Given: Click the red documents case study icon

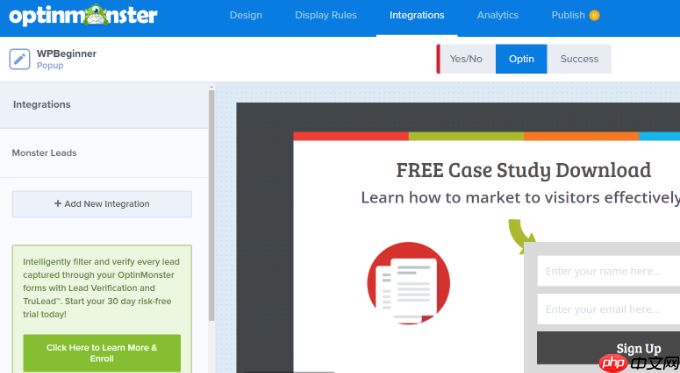Looking at the screenshot, I should 409,283.
